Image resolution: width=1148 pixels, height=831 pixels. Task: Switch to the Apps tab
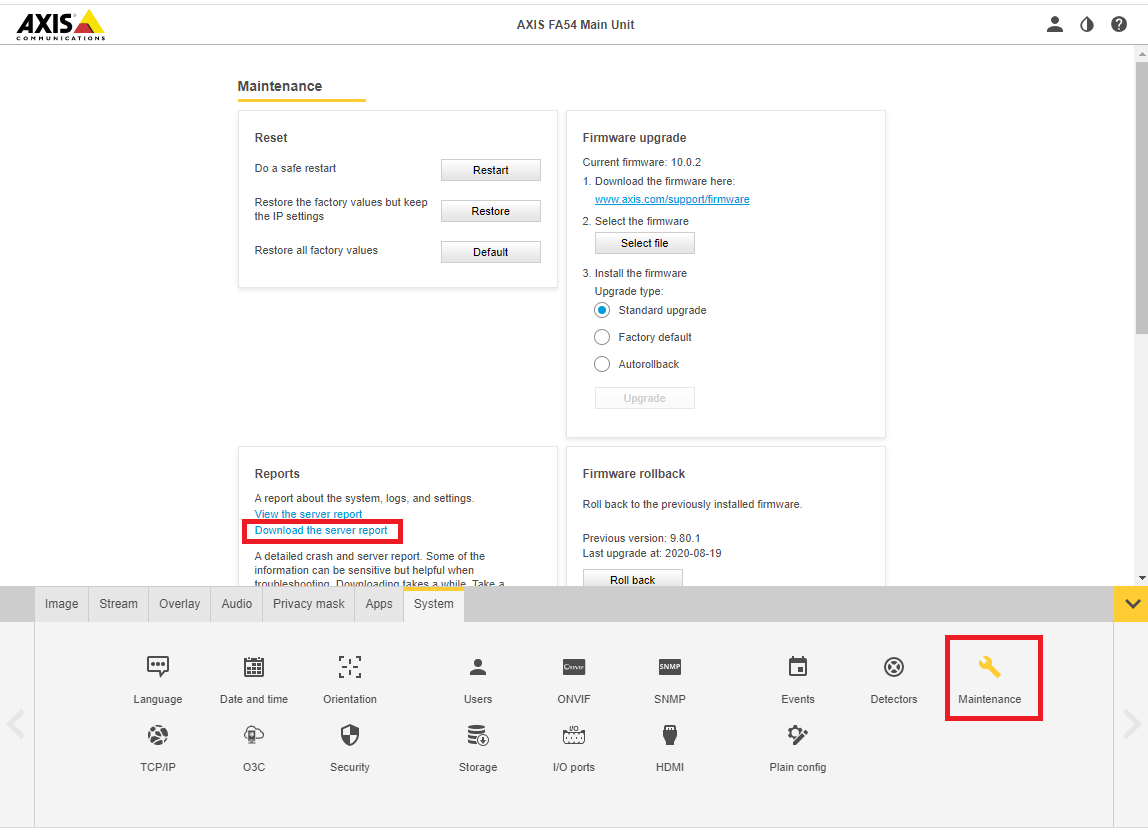[x=379, y=604]
